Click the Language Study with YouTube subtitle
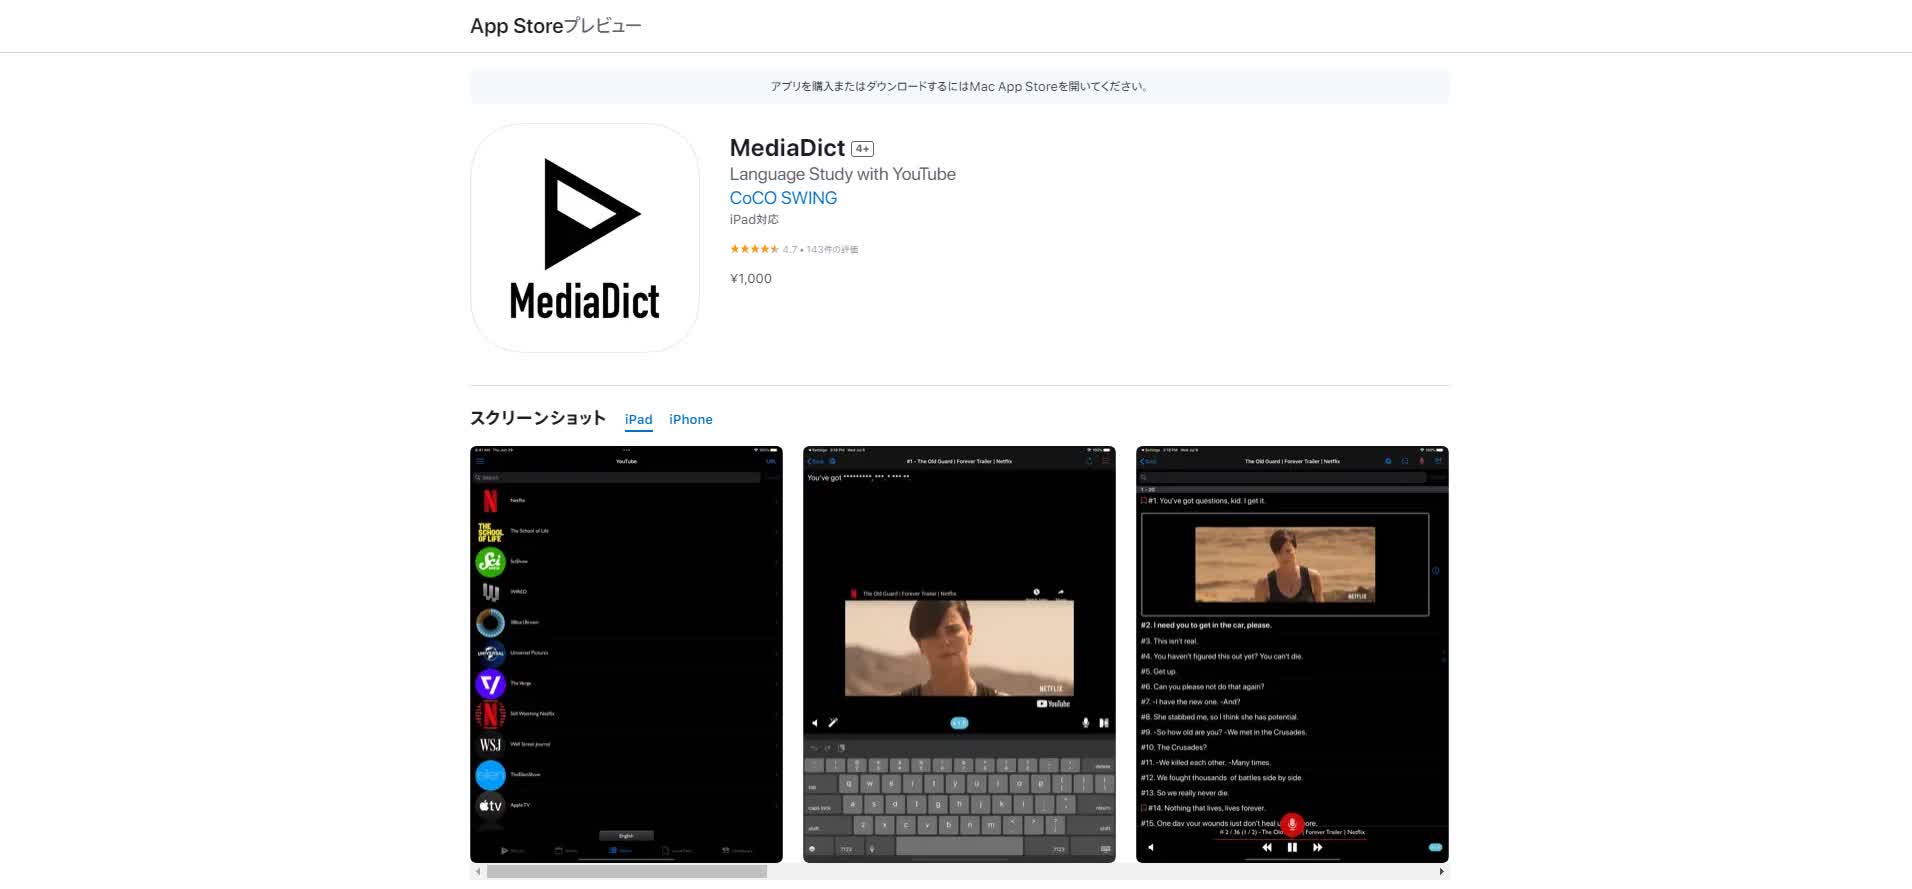The height and width of the screenshot is (889, 1912). pyautogui.click(x=842, y=174)
